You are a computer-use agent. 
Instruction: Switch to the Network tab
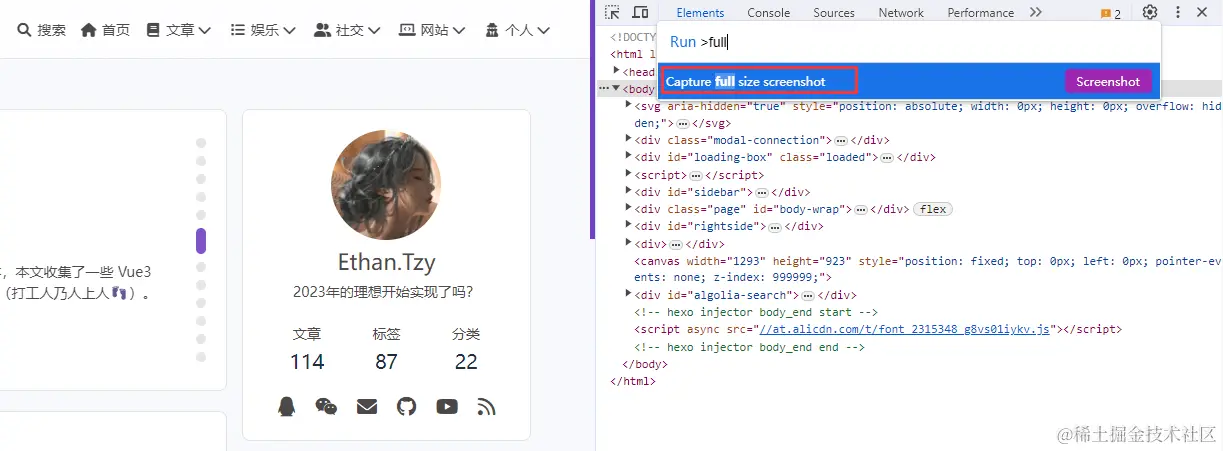[x=901, y=13]
